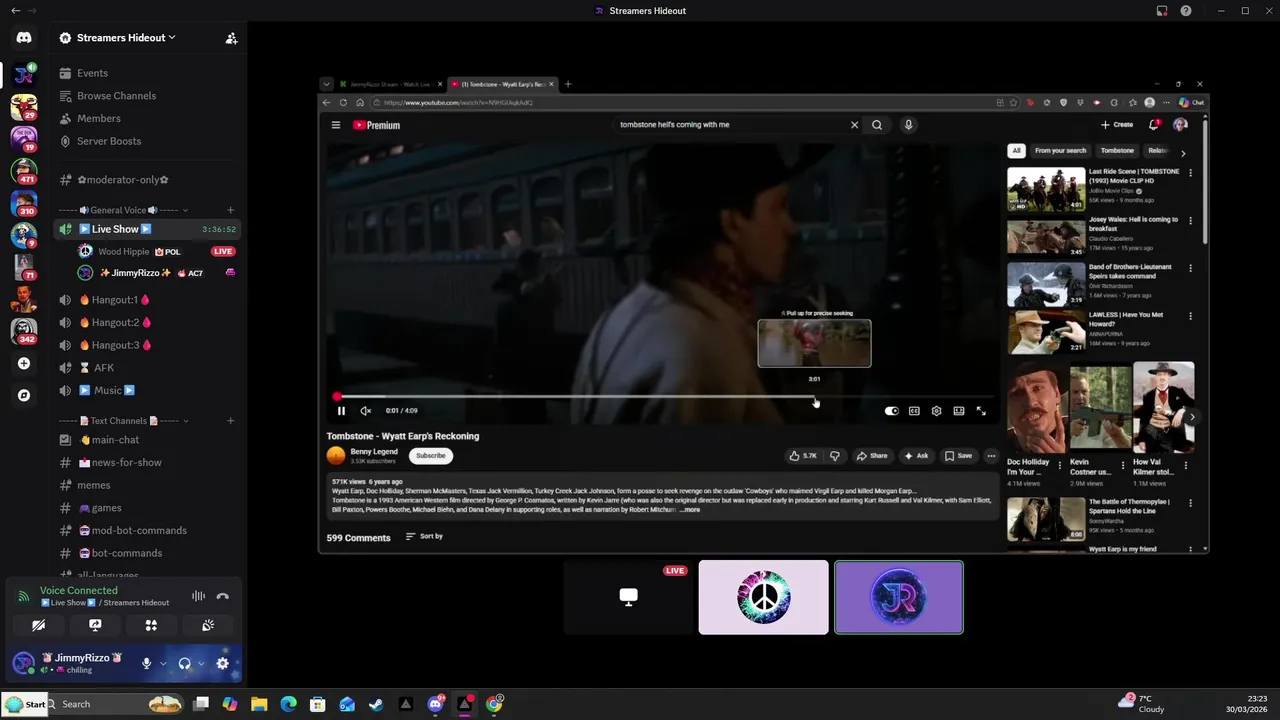Toggle YouTube closed captions
The width and height of the screenshot is (1280, 720).
(914, 411)
